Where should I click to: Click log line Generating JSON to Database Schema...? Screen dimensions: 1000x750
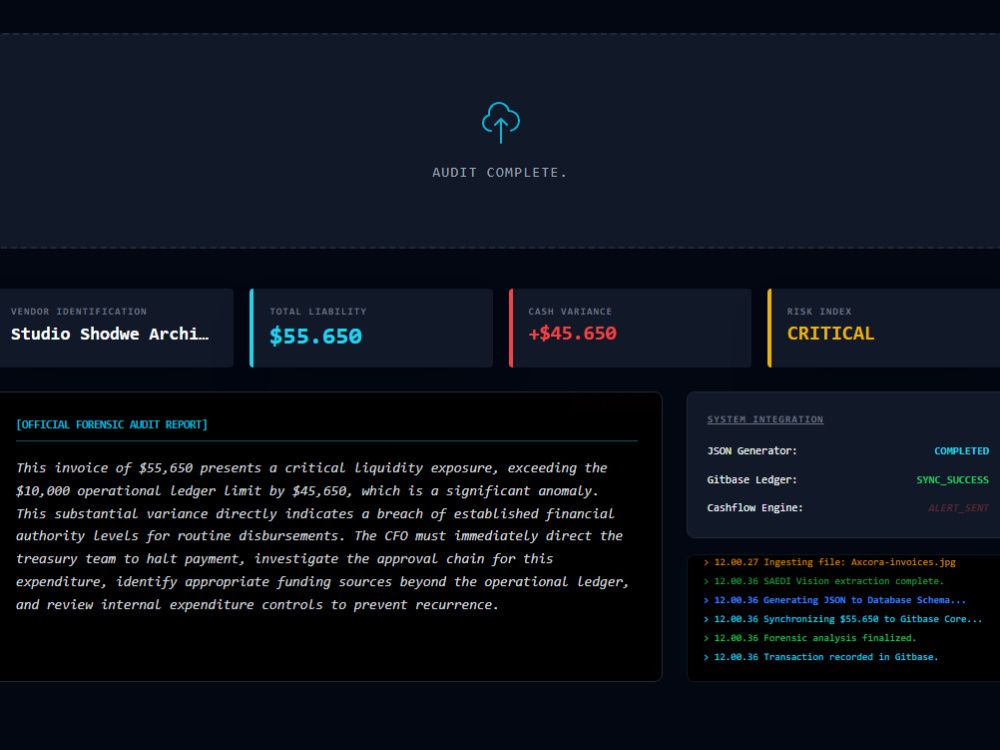[834, 600]
